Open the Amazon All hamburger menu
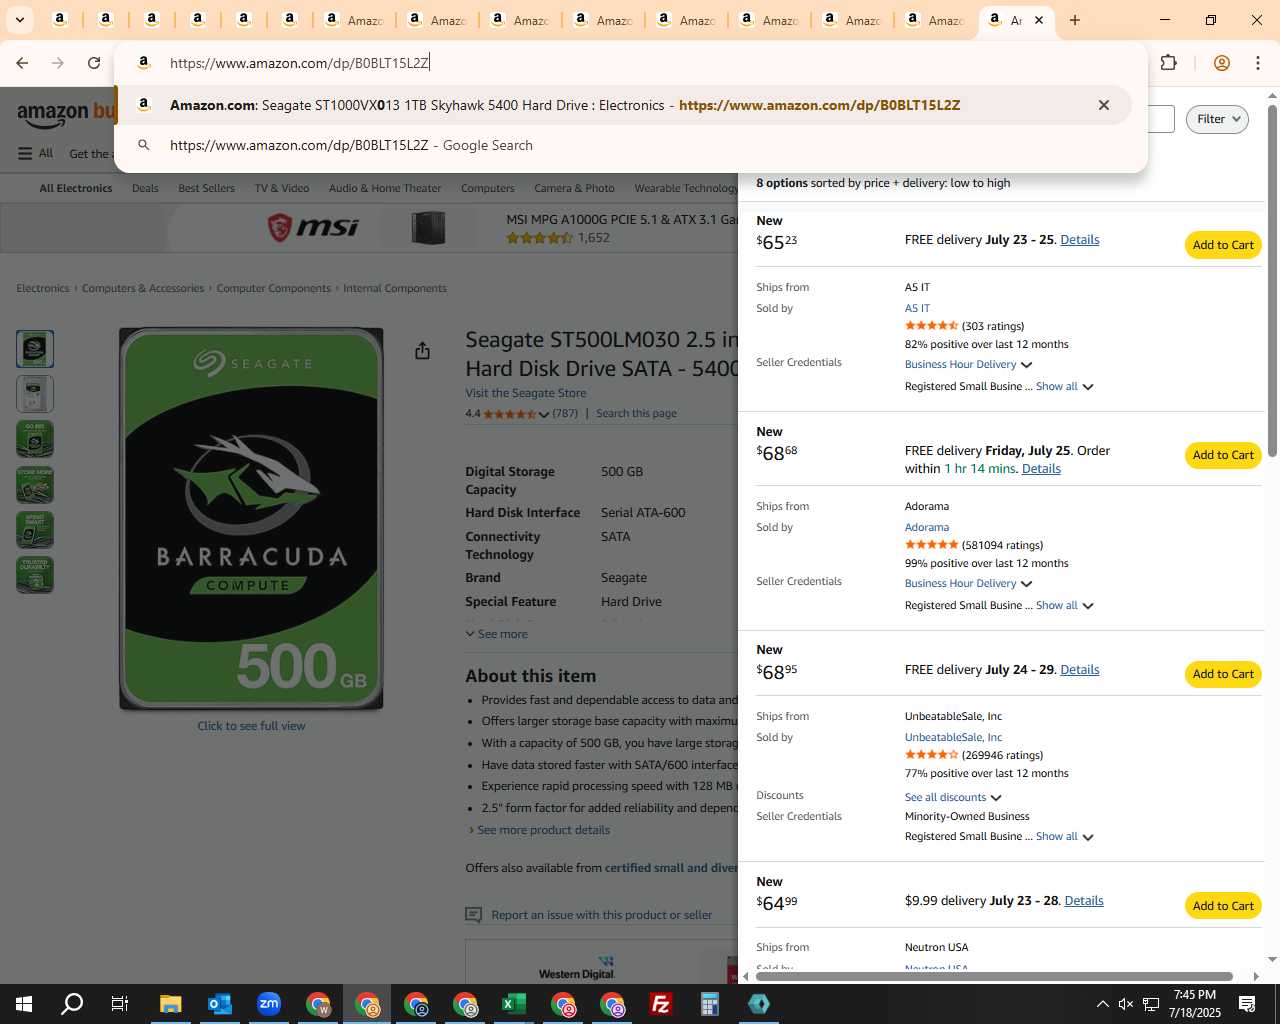The width and height of the screenshot is (1280, 1024). (x=35, y=153)
